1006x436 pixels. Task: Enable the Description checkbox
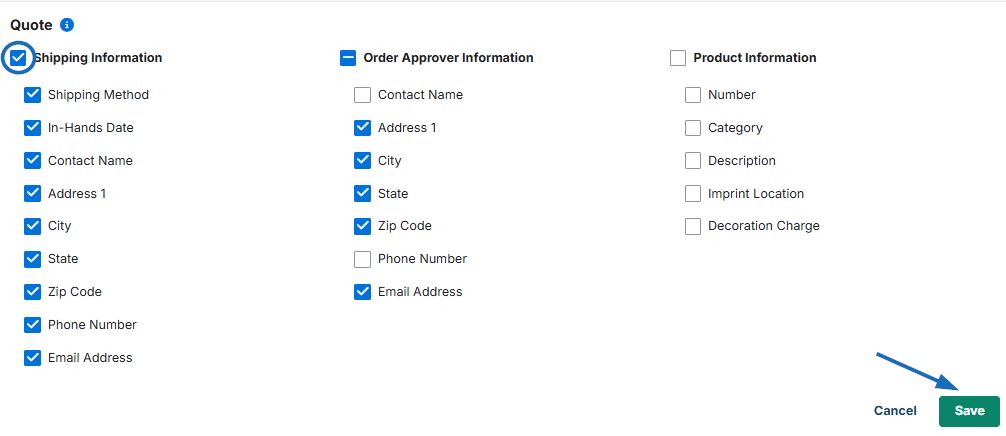(693, 161)
